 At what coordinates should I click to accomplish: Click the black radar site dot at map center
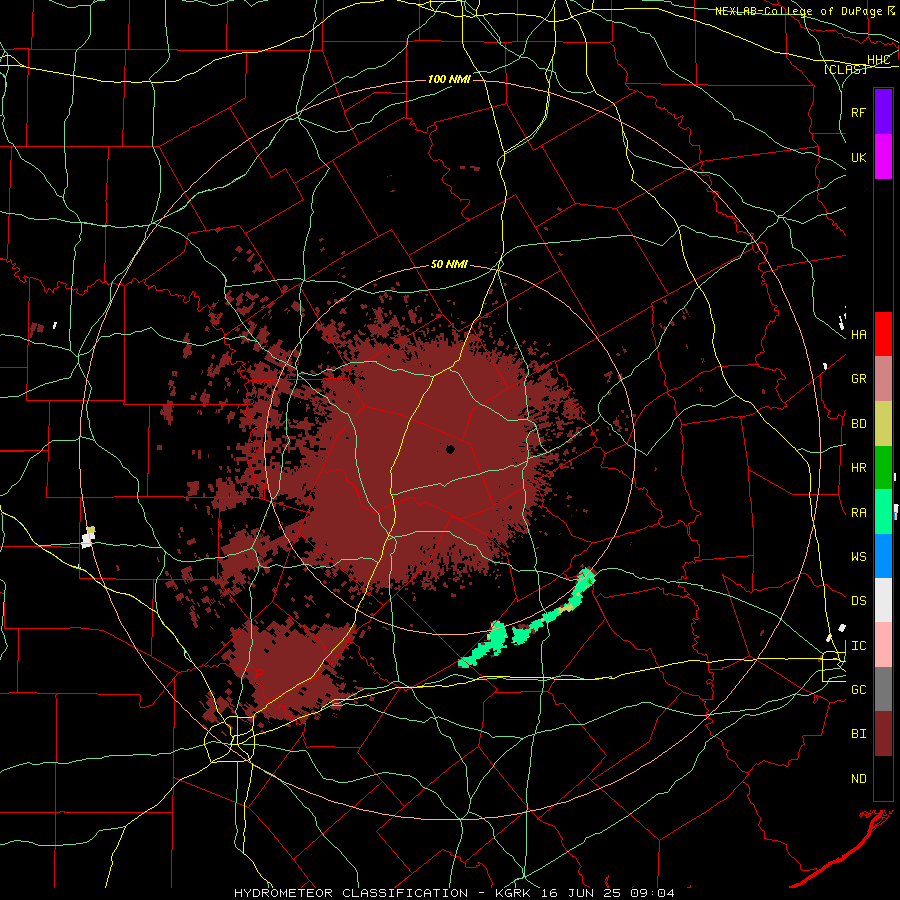point(450,449)
